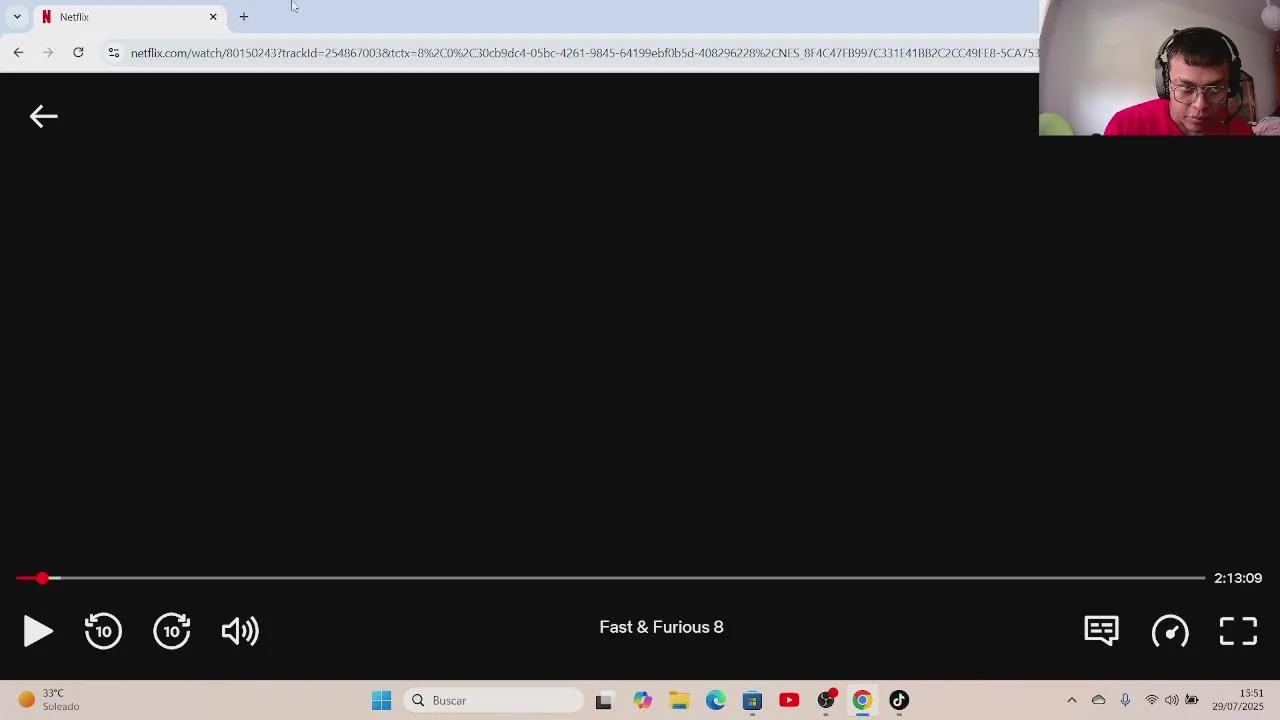Close the Netflix tab
This screenshot has width=1280, height=720.
[x=213, y=17]
